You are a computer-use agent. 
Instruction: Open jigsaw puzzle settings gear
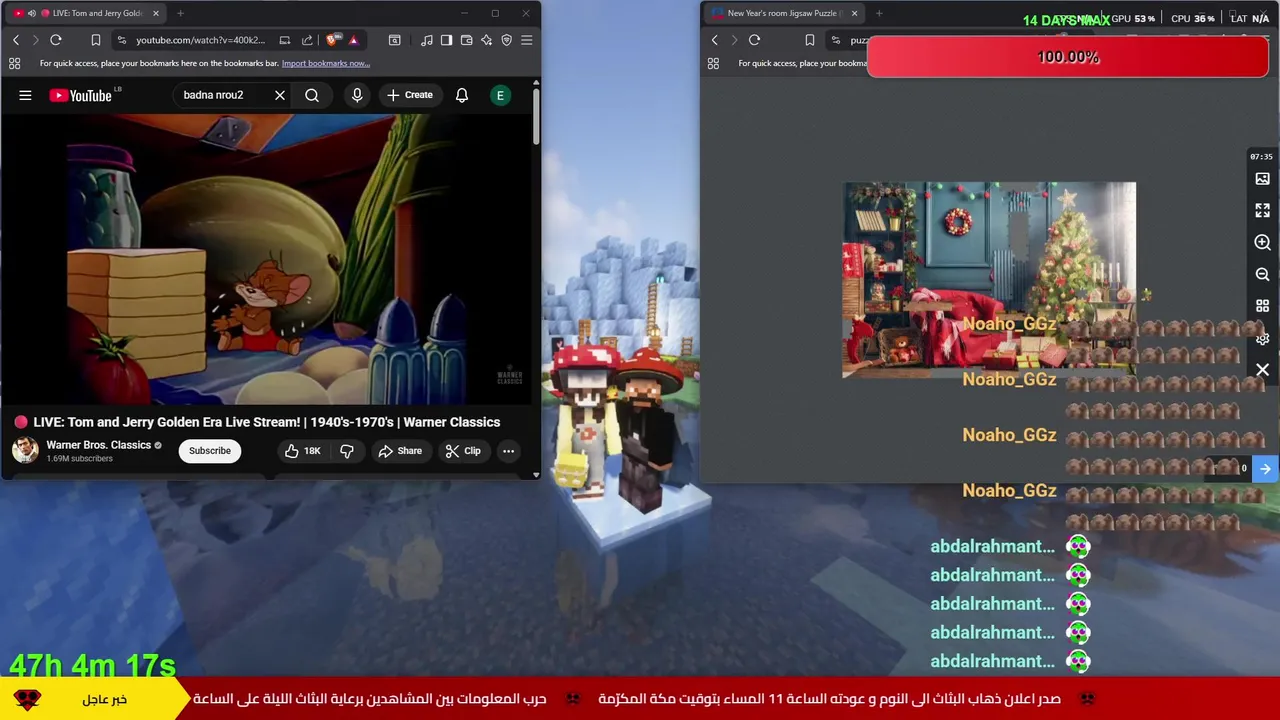[1262, 339]
